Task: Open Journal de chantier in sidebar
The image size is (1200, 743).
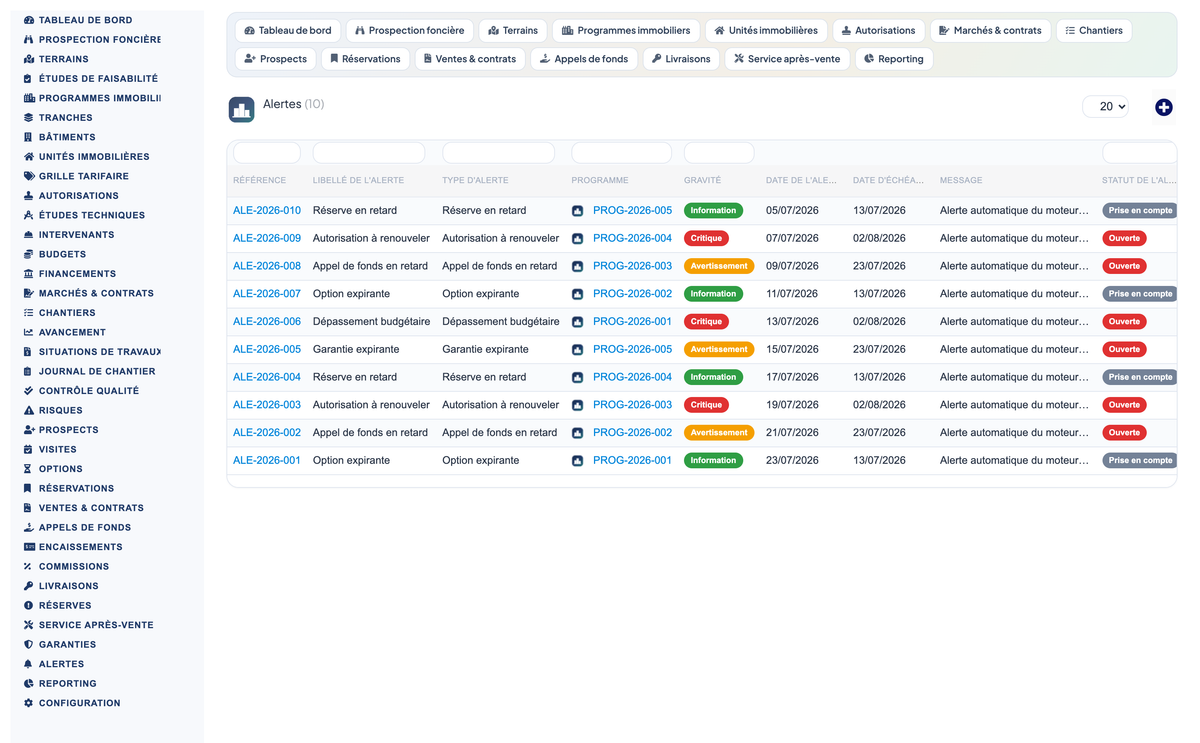Action: click(x=97, y=371)
